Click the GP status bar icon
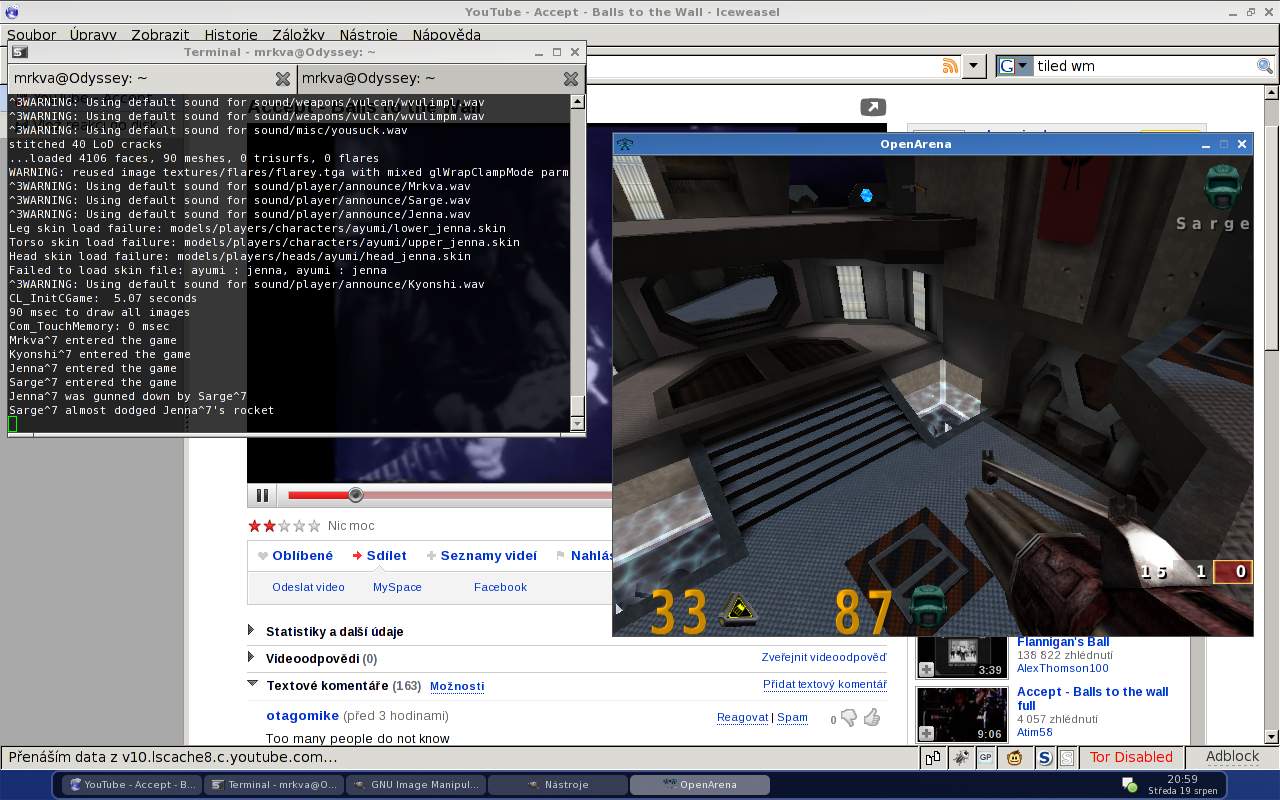Image resolution: width=1280 pixels, height=800 pixels. [986, 758]
